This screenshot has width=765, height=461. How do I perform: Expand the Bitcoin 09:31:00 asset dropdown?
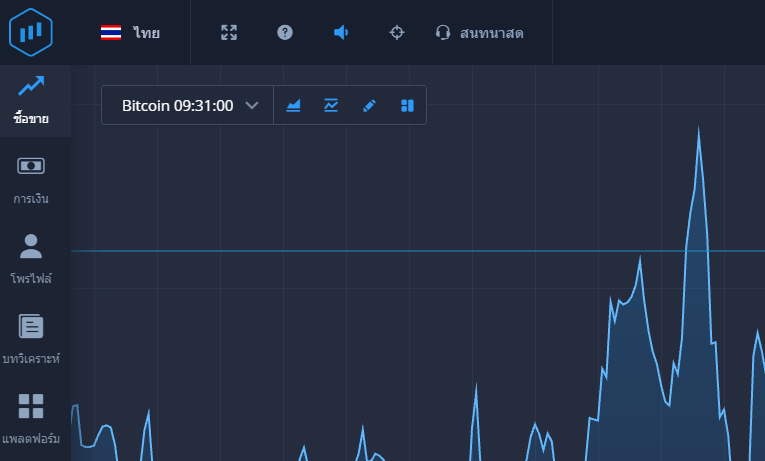187,105
